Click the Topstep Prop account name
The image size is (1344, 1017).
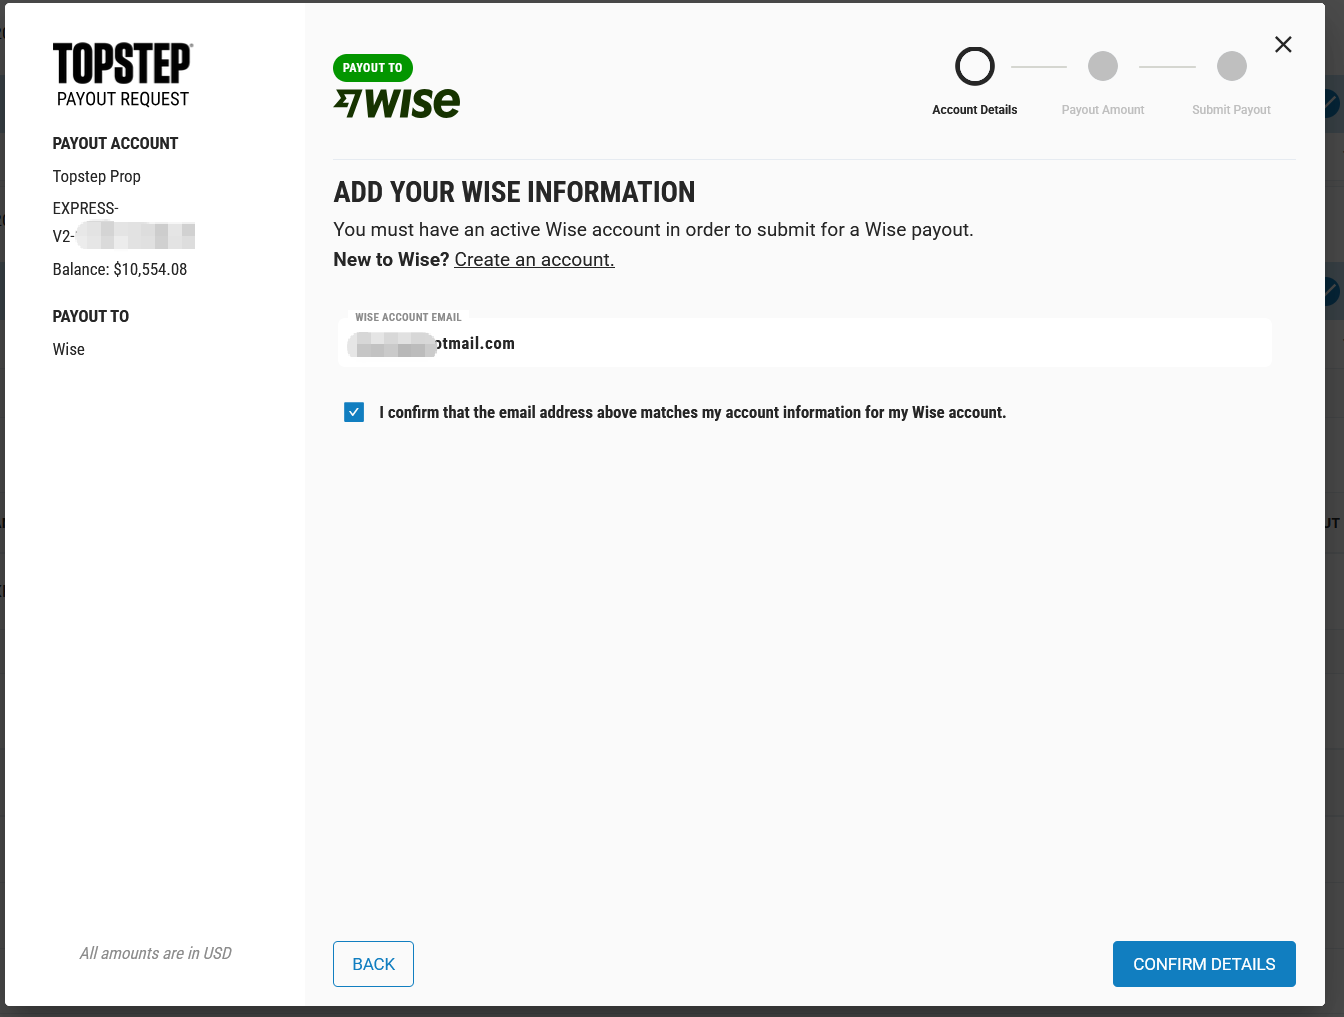(x=97, y=176)
